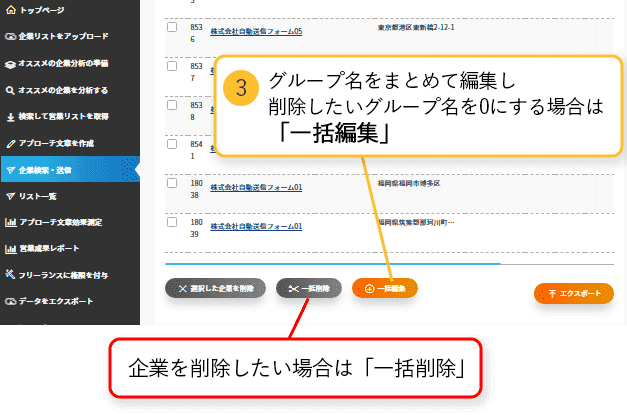Click the address 東京都港区東新橋2-12-1
This screenshot has height=415, width=627.
point(416,27)
